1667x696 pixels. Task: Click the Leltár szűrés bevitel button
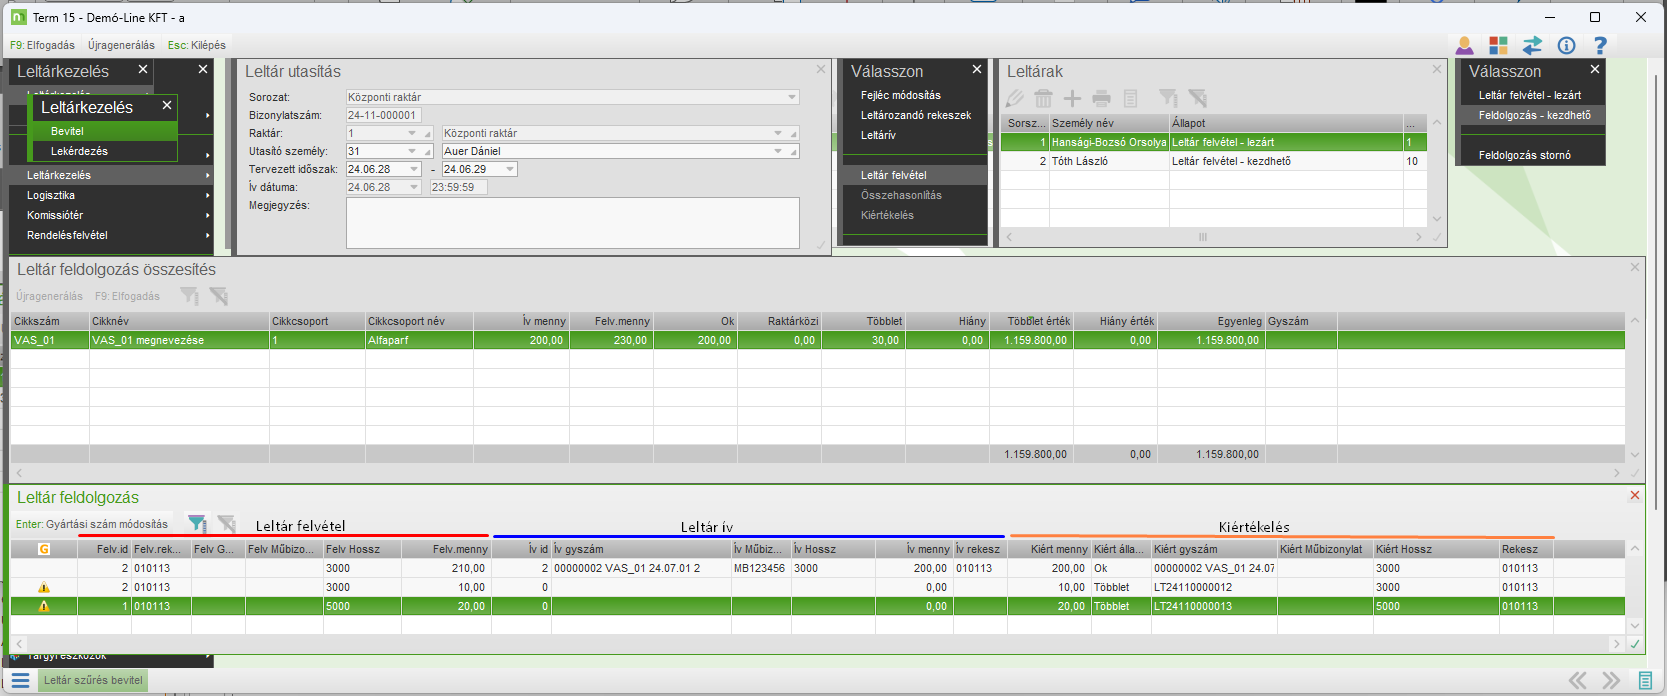(93, 680)
